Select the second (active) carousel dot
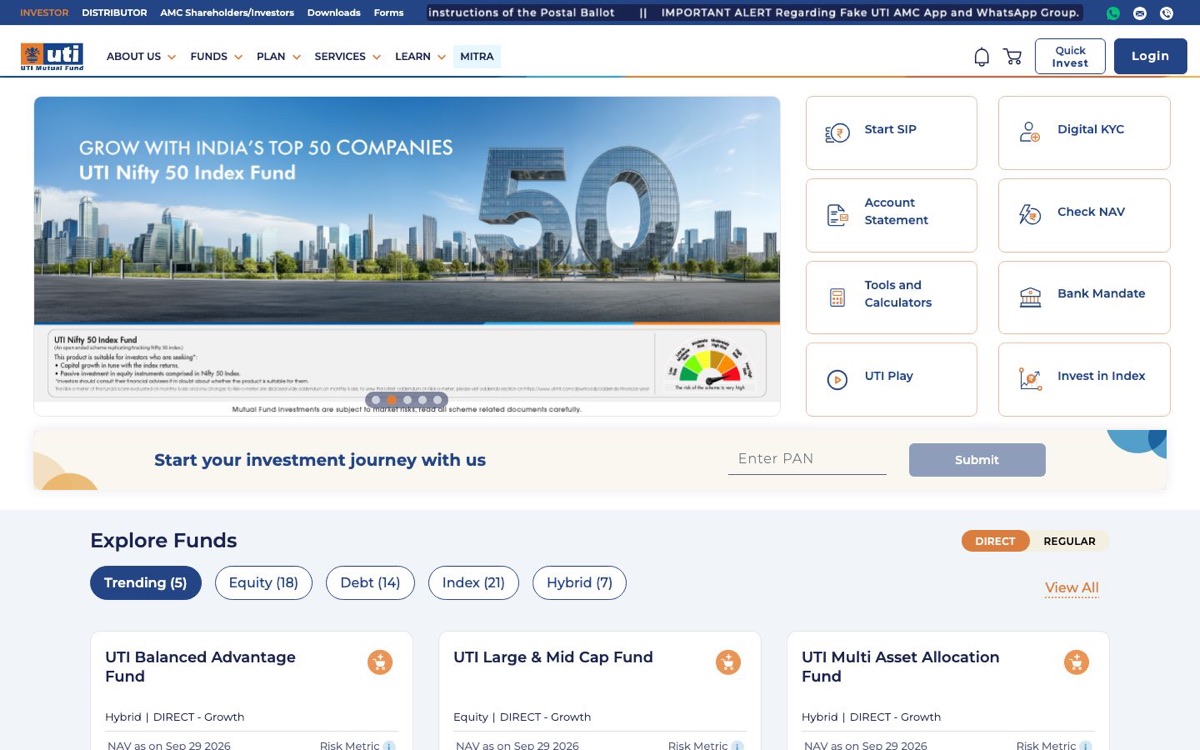Viewport: 1200px width, 750px height. [391, 400]
